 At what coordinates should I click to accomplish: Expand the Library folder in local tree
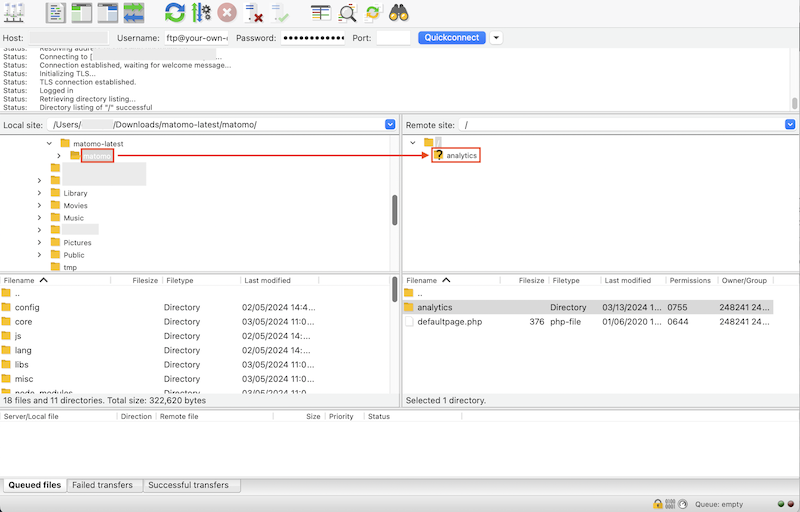(x=39, y=193)
